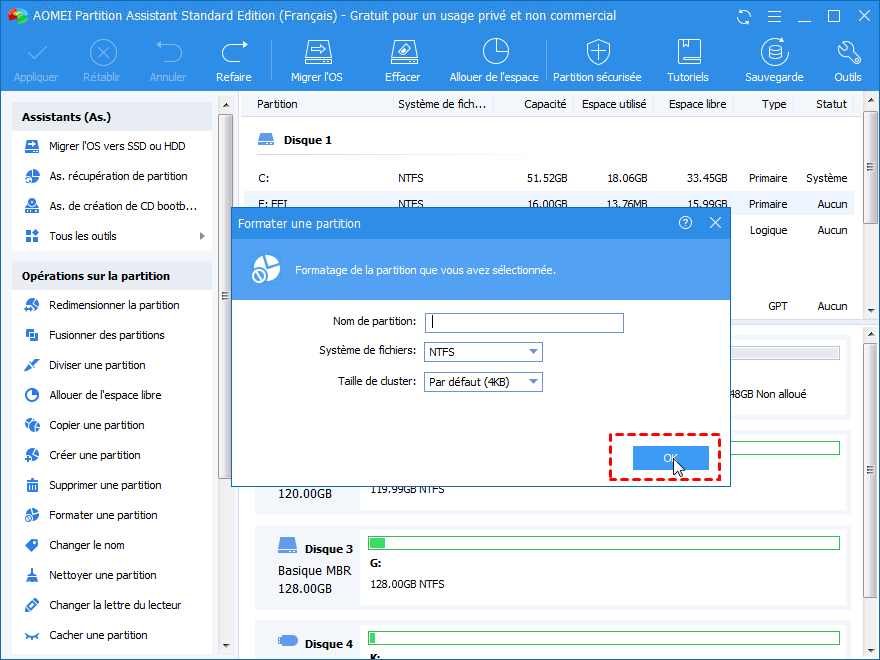Click the help icon in format dialog

[685, 223]
